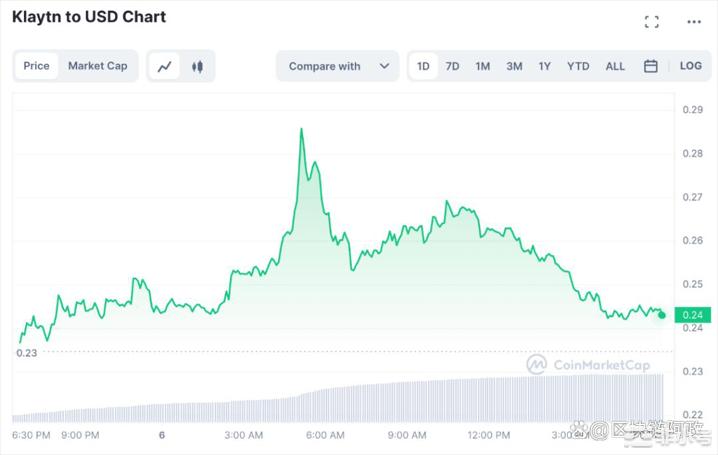Open the Compare with dropdown
This screenshot has height=455, width=718.
tap(325, 67)
